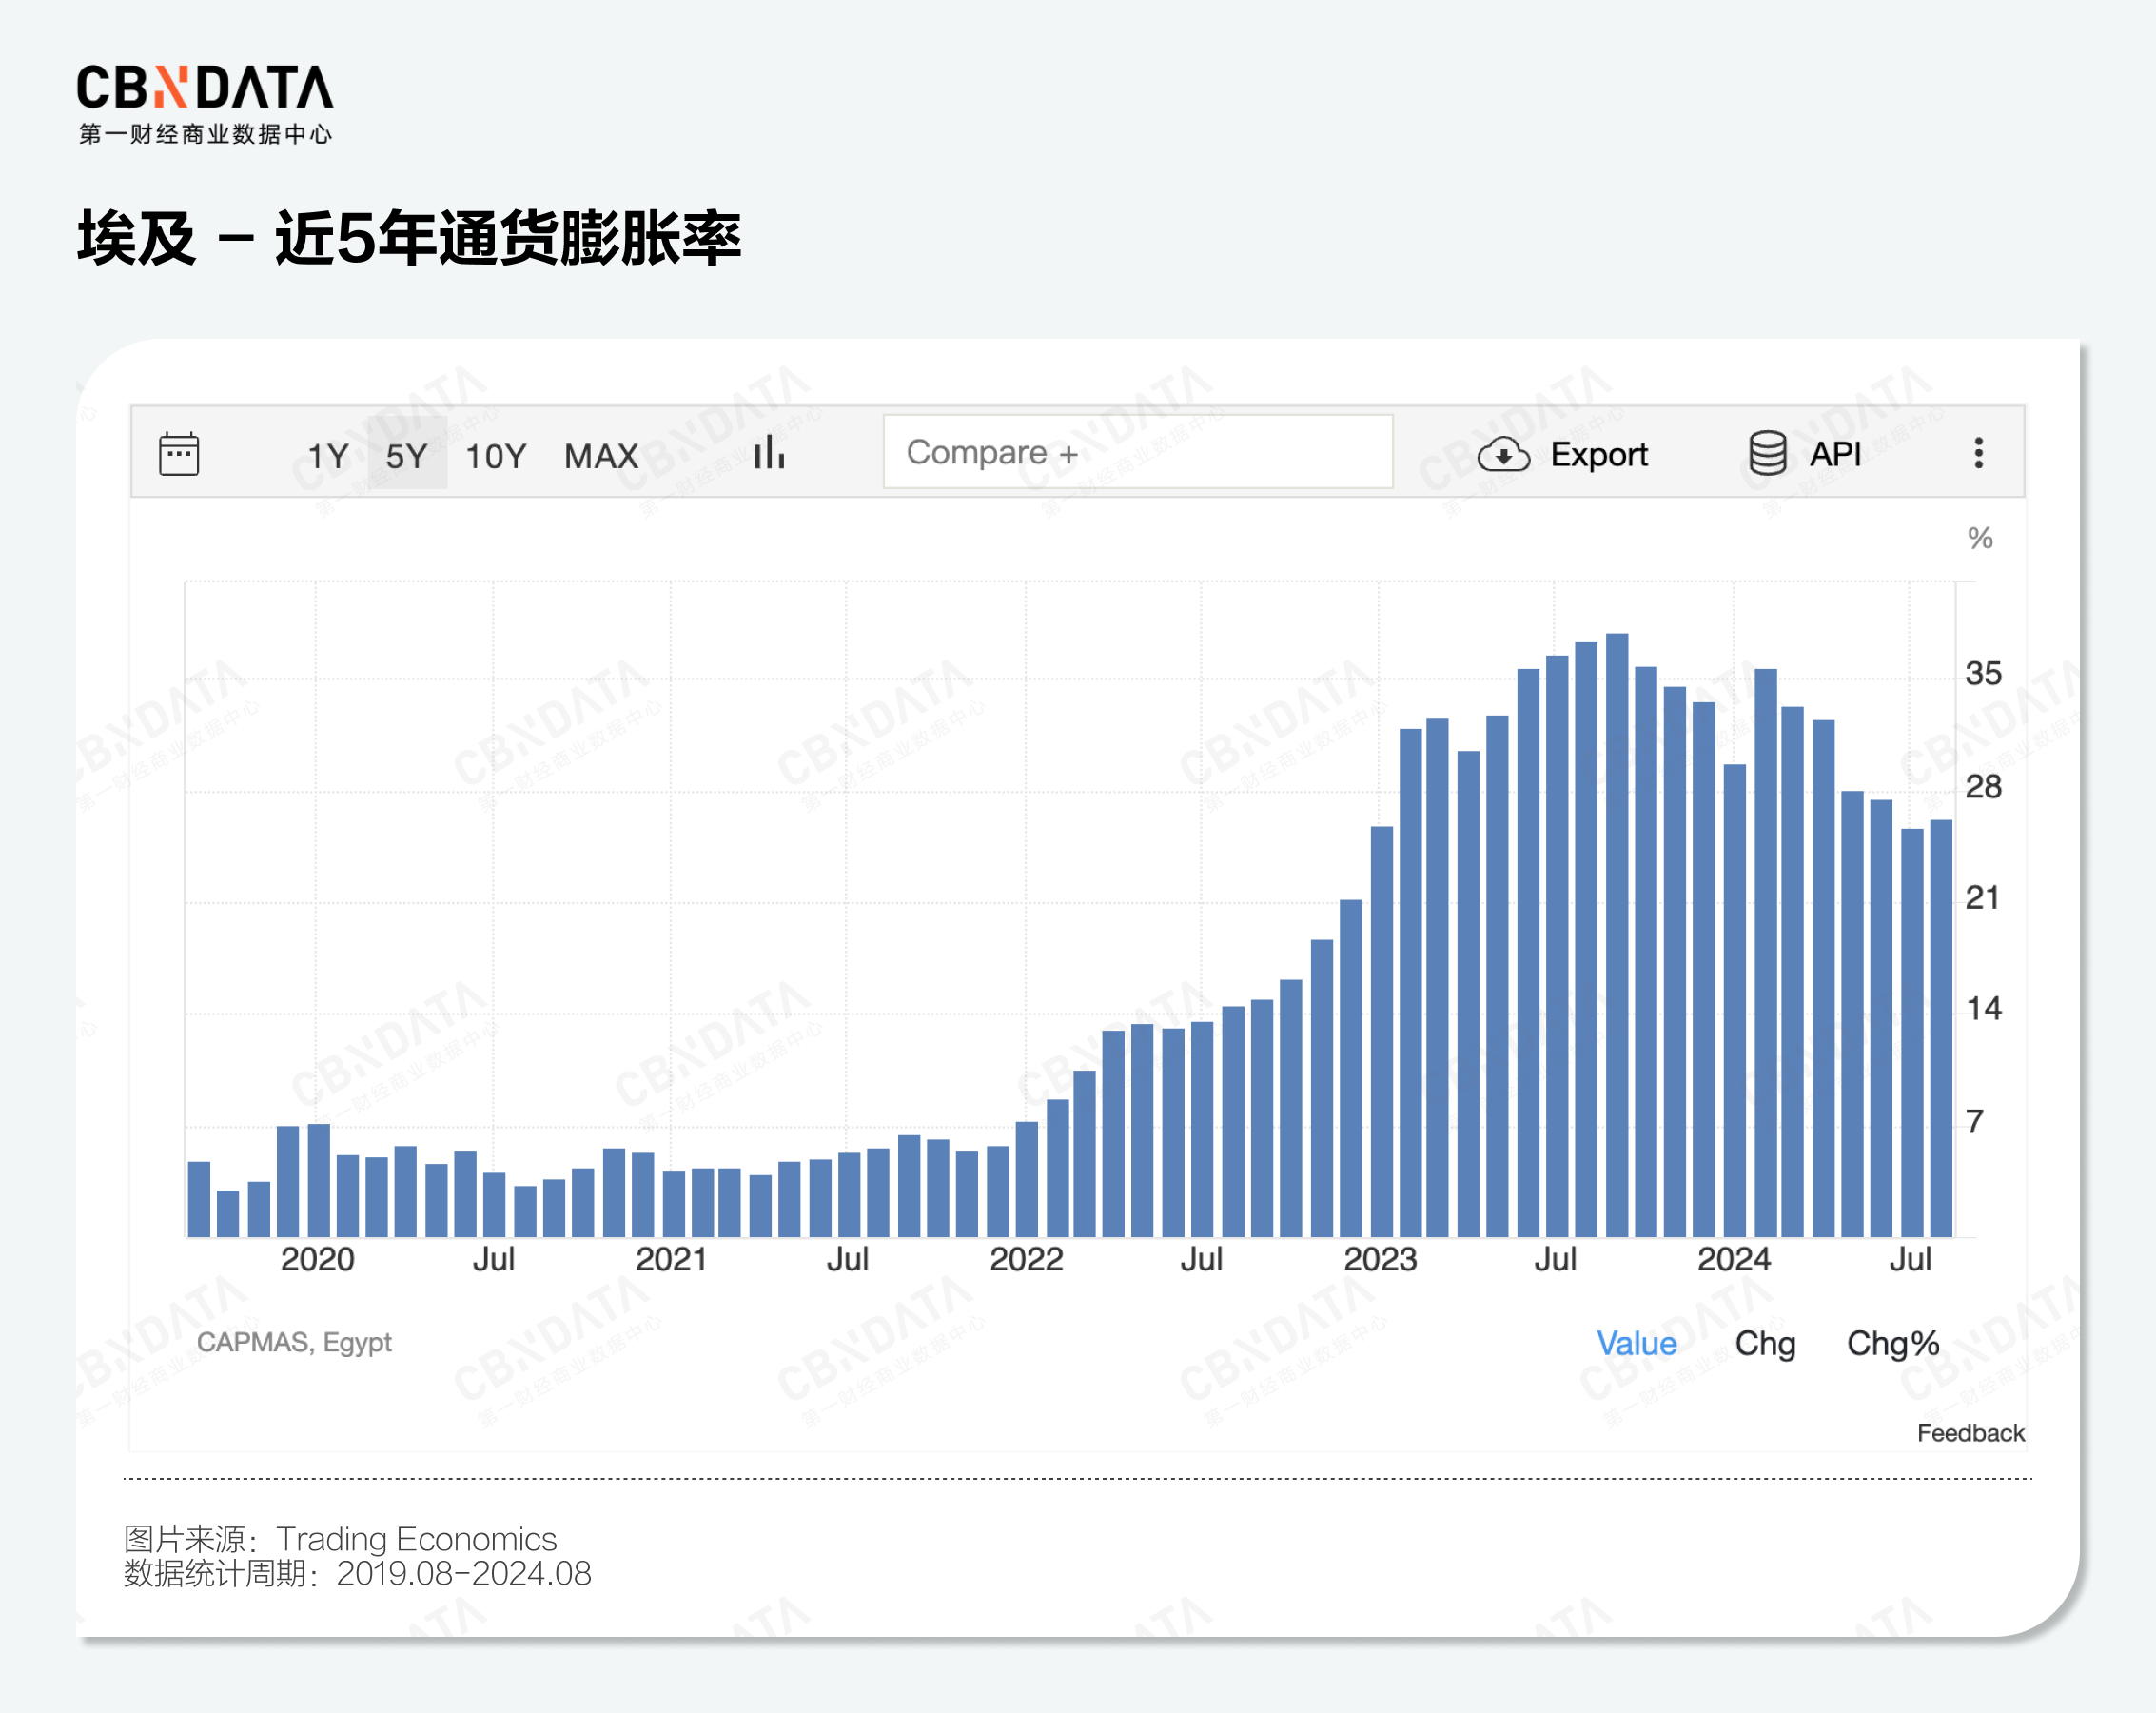Viewport: 2156px width, 1713px height.
Task: Switch display to Chg%
Action: click(x=1892, y=1343)
